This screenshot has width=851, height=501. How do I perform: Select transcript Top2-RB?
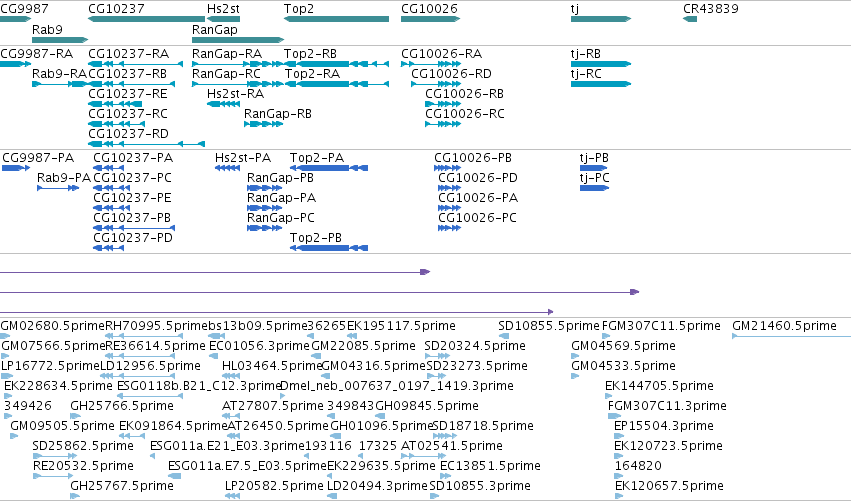[336, 64]
